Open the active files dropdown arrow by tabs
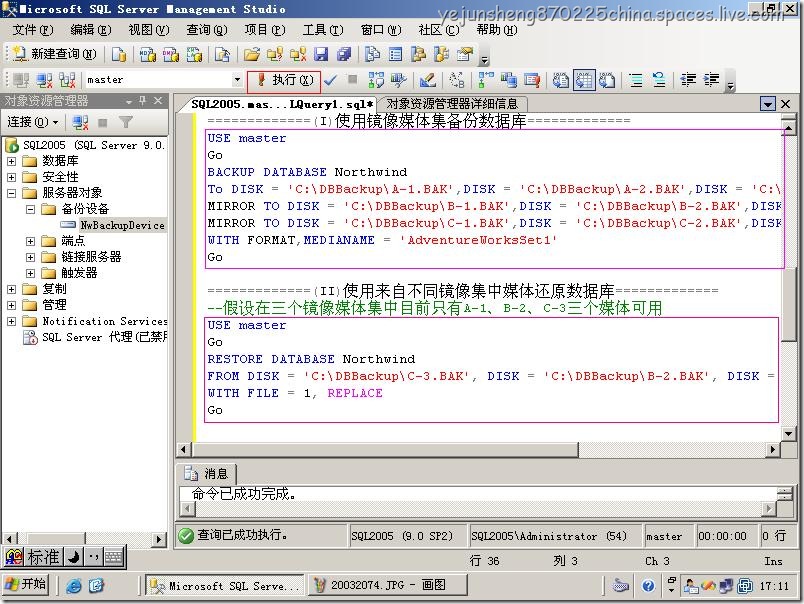804x604 pixels. click(767, 104)
